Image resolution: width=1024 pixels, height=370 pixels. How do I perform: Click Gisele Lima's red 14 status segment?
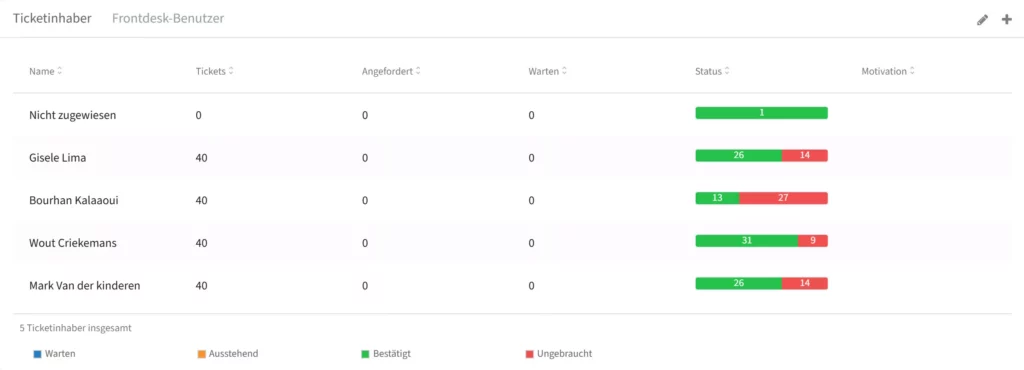coord(805,155)
